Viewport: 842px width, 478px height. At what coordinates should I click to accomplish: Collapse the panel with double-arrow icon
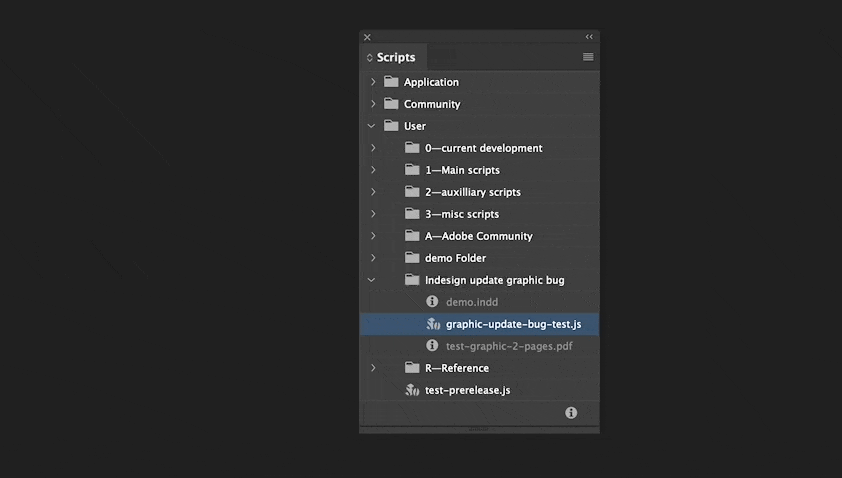pyautogui.click(x=589, y=37)
